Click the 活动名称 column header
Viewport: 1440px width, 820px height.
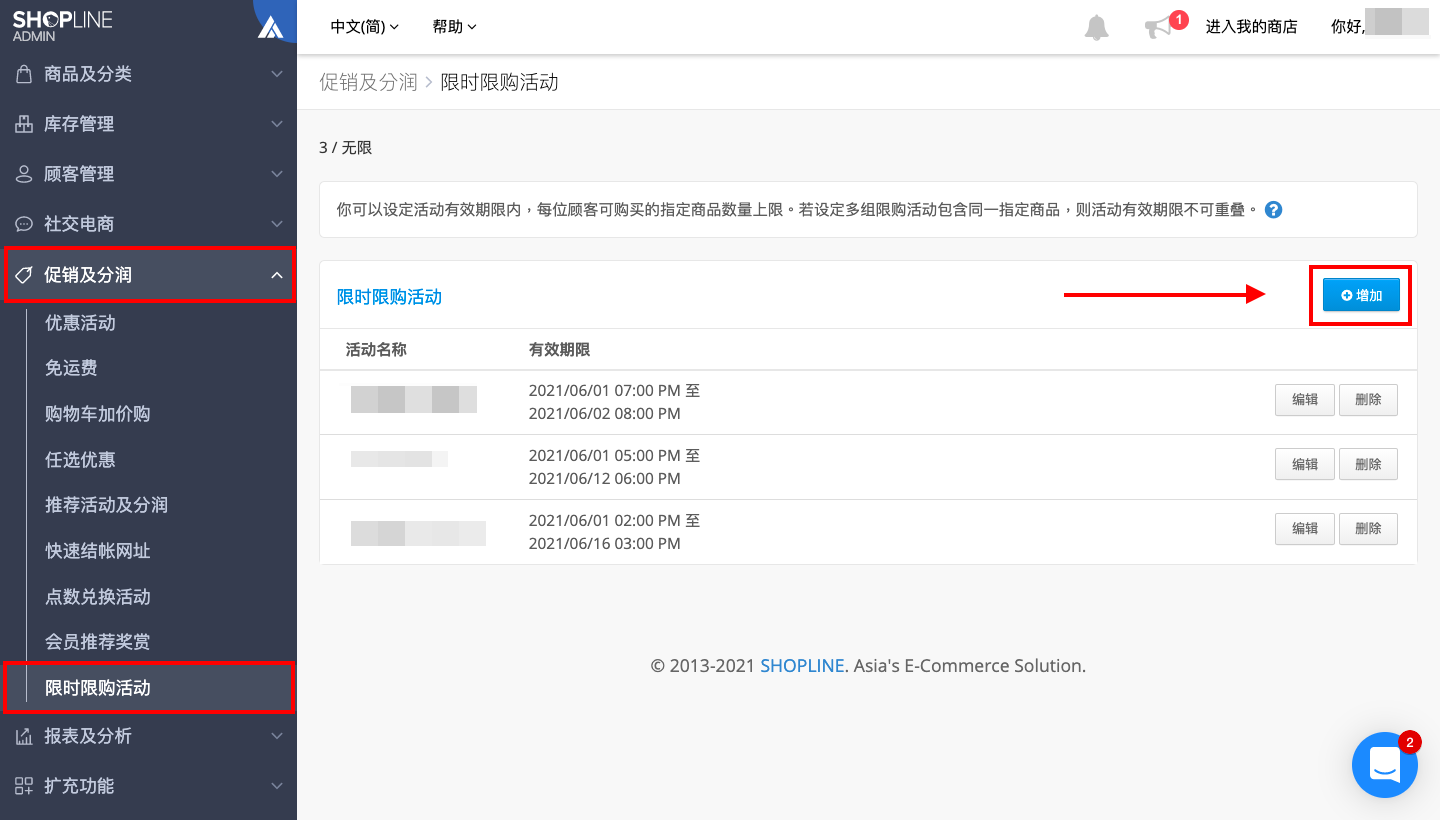tap(376, 350)
